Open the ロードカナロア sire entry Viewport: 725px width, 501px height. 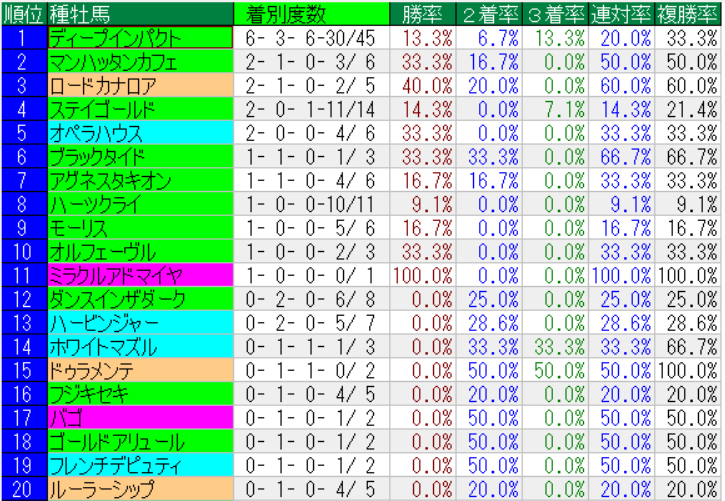[x=140, y=85]
